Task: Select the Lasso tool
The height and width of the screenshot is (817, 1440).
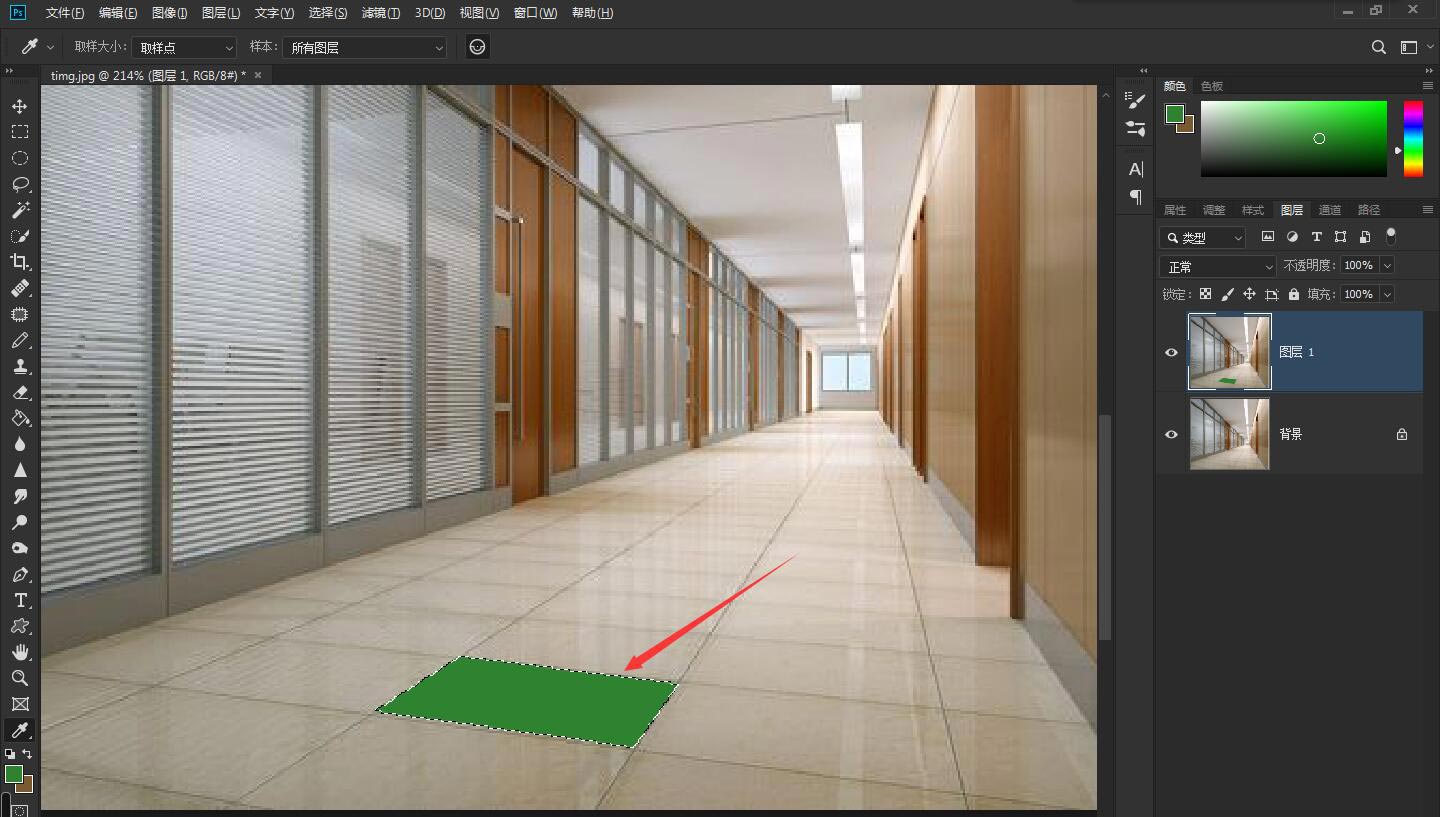Action: point(20,184)
